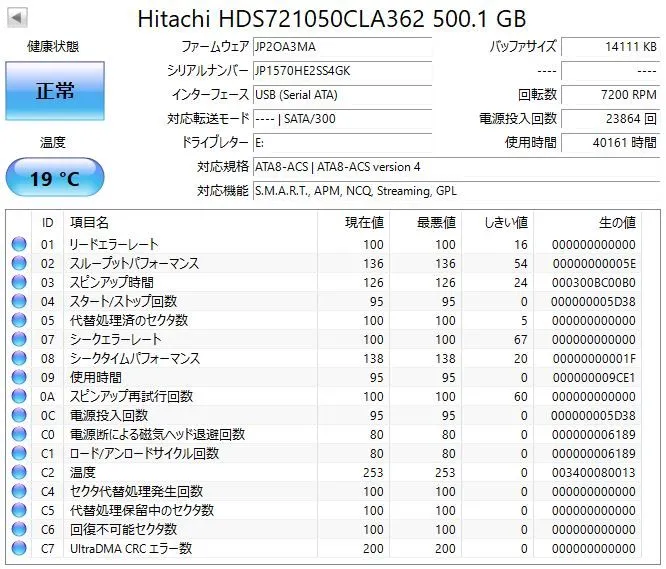Select the ロード/アンロードサイクル回数 row name
The image size is (666, 569).
click(144, 453)
